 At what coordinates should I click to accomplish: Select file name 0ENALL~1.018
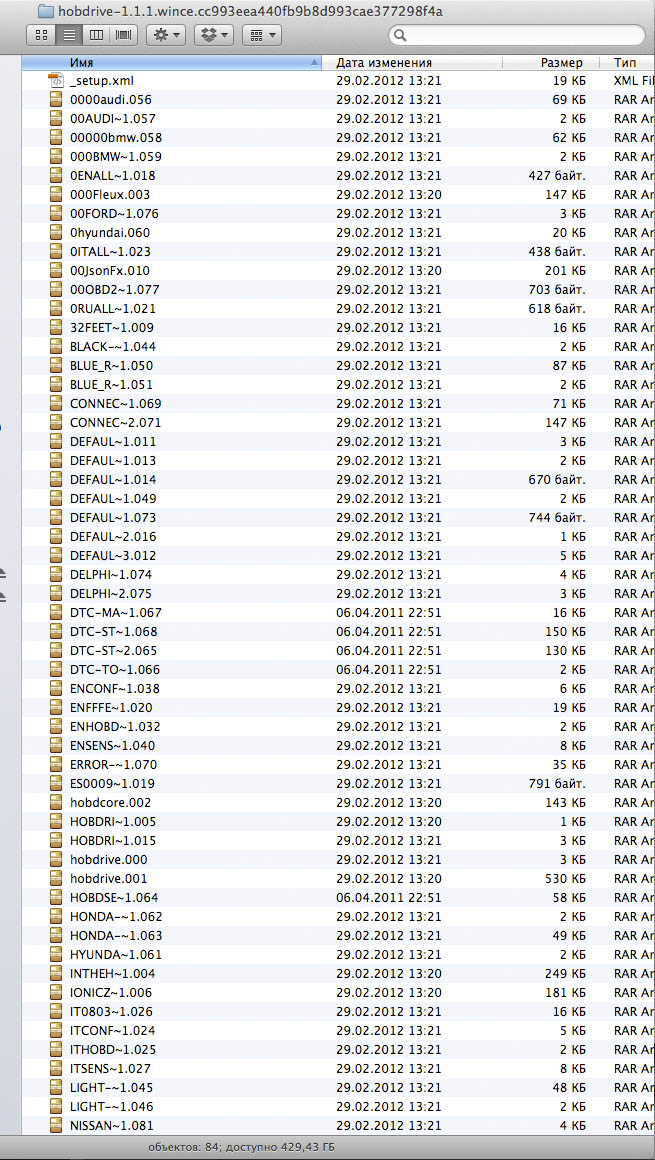pyautogui.click(x=112, y=175)
